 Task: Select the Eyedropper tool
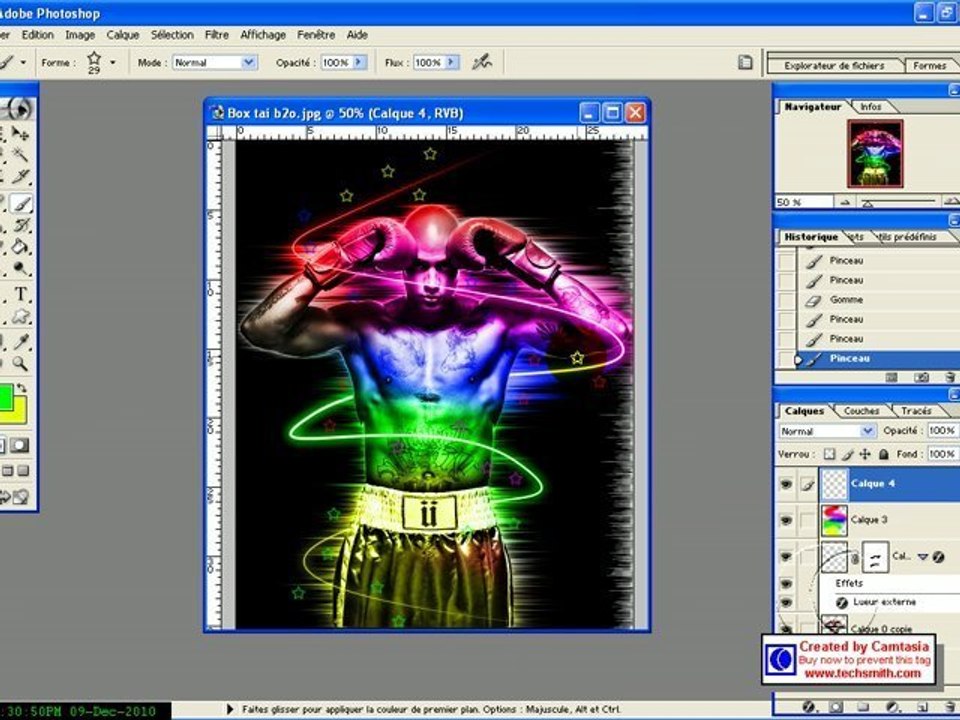tap(21, 342)
